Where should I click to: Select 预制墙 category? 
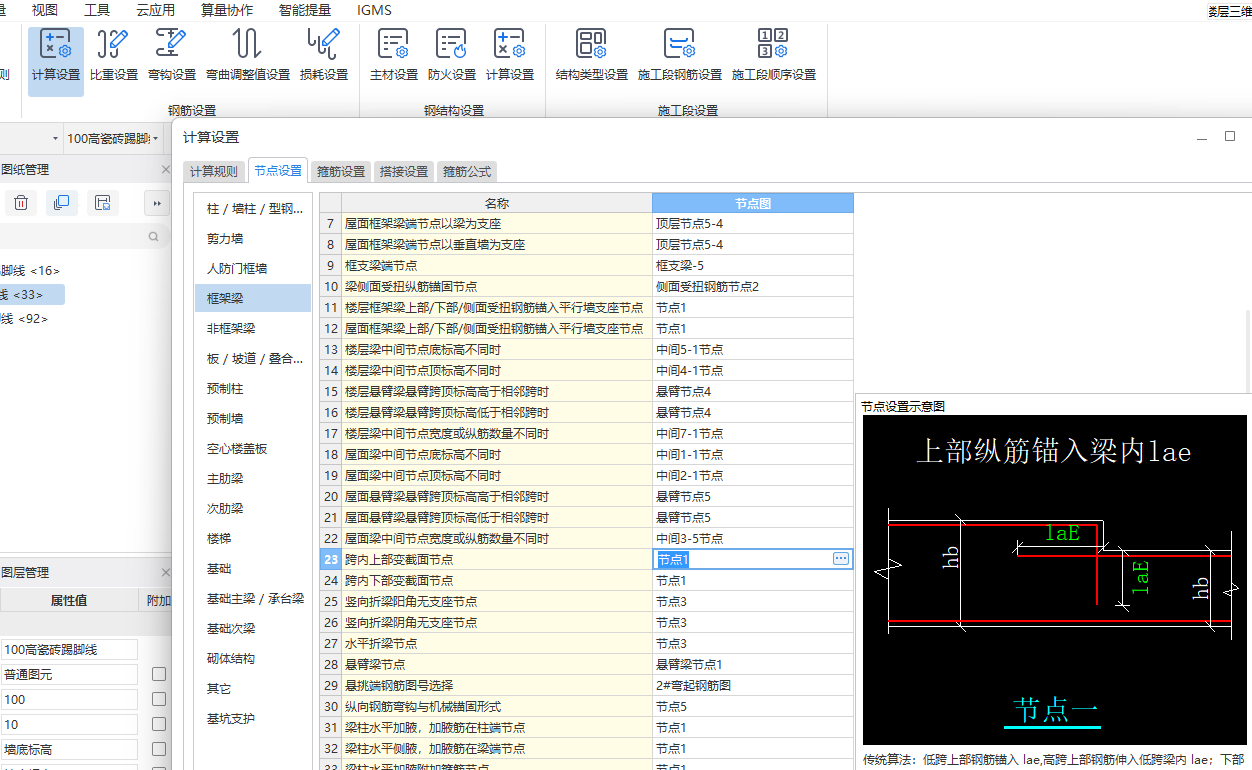[253, 418]
